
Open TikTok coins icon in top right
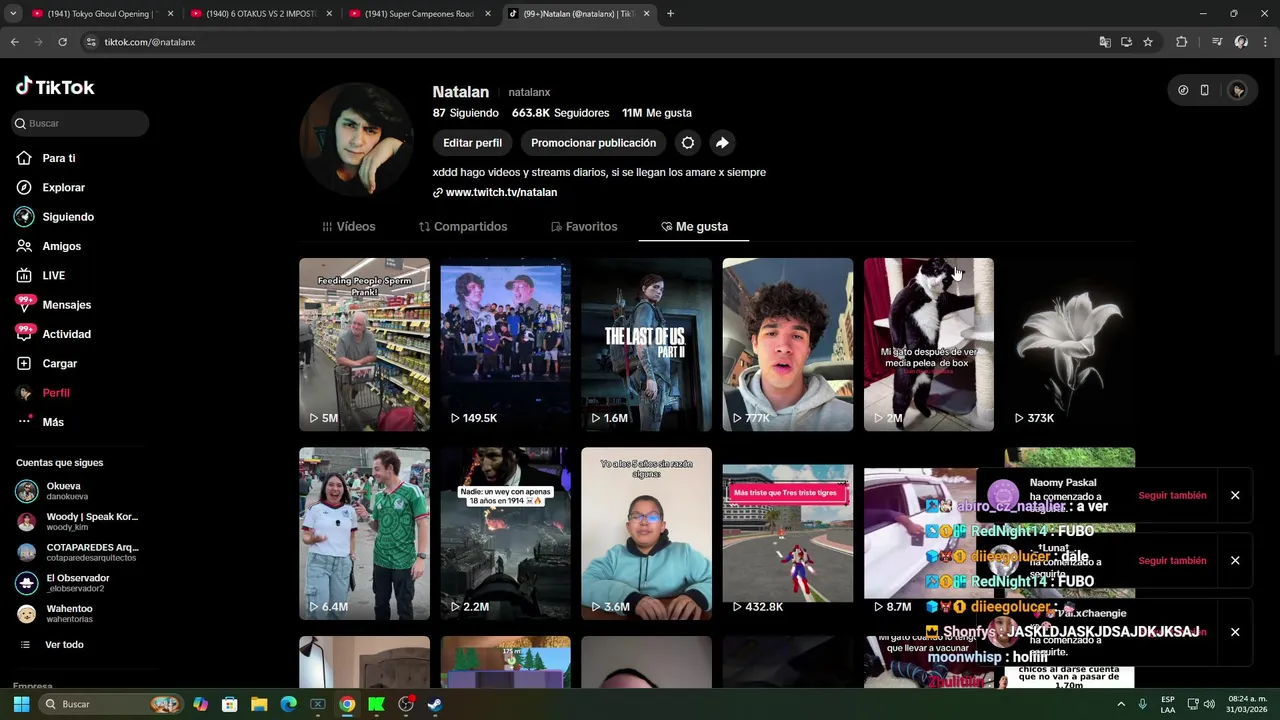[1183, 90]
